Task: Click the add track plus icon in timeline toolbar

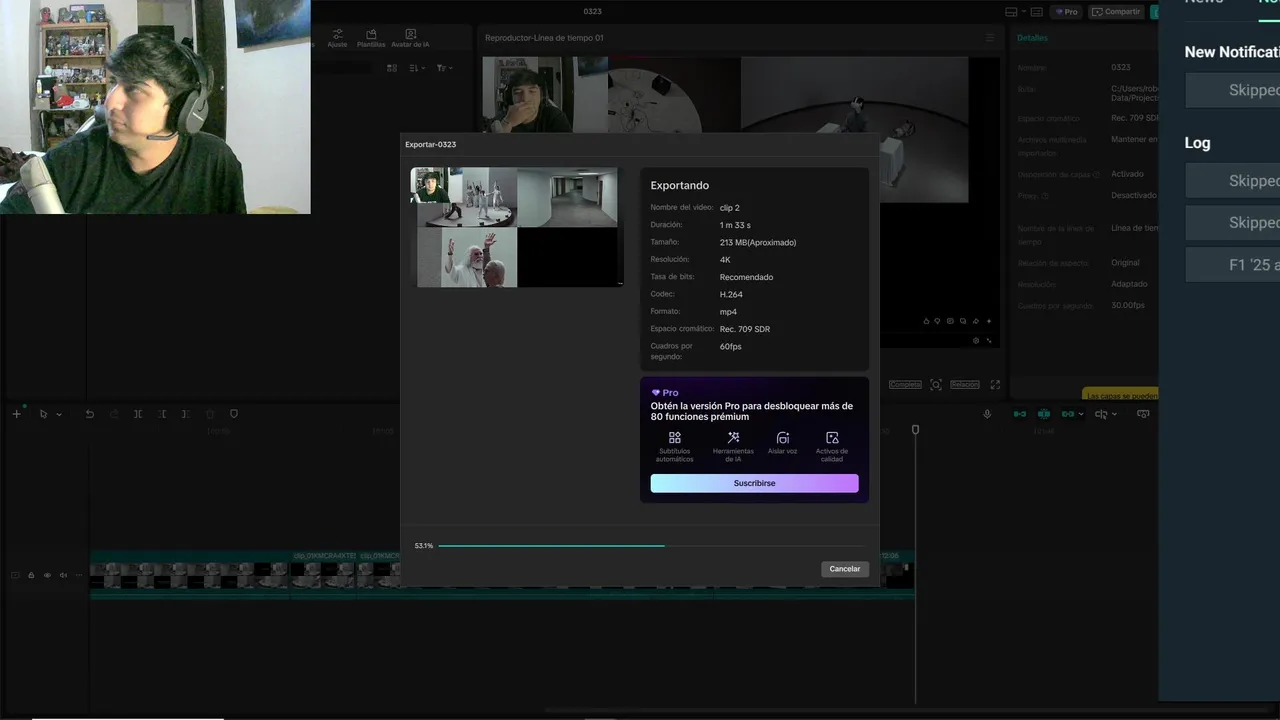Action: [16, 414]
